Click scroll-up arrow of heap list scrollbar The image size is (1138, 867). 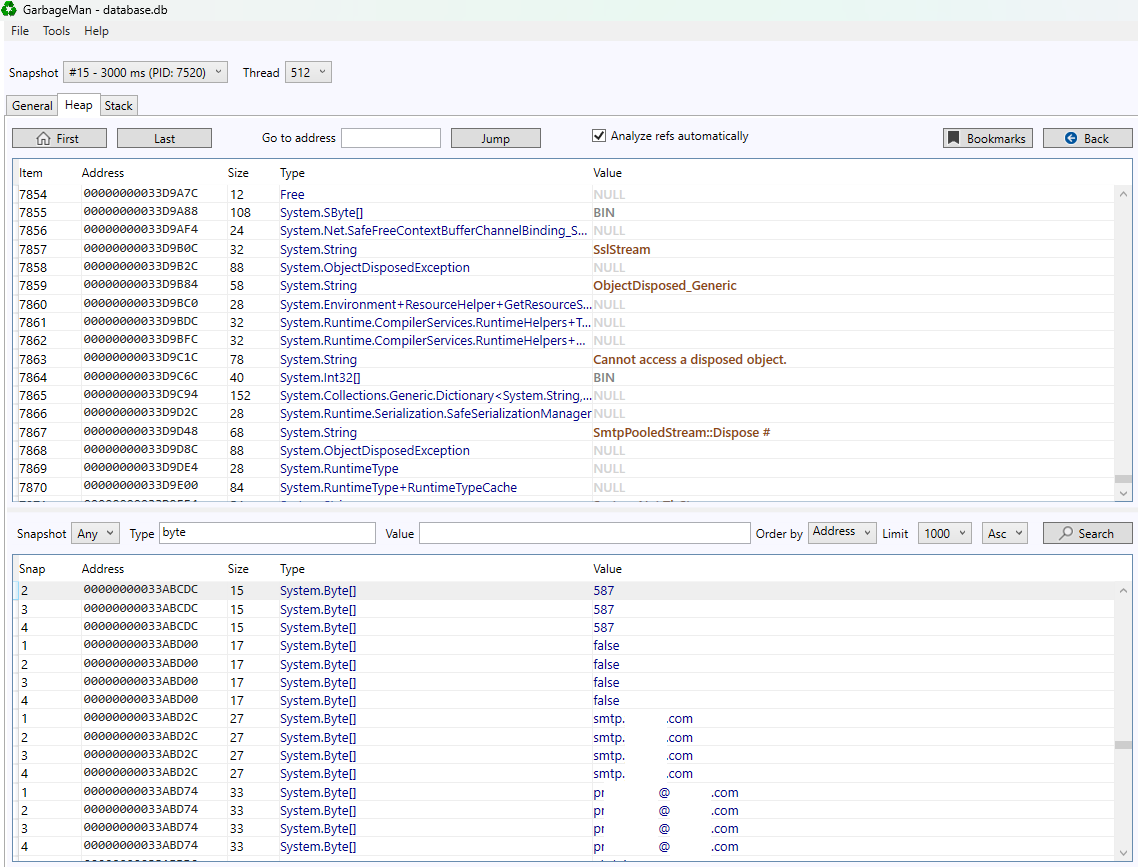[x=1123, y=194]
